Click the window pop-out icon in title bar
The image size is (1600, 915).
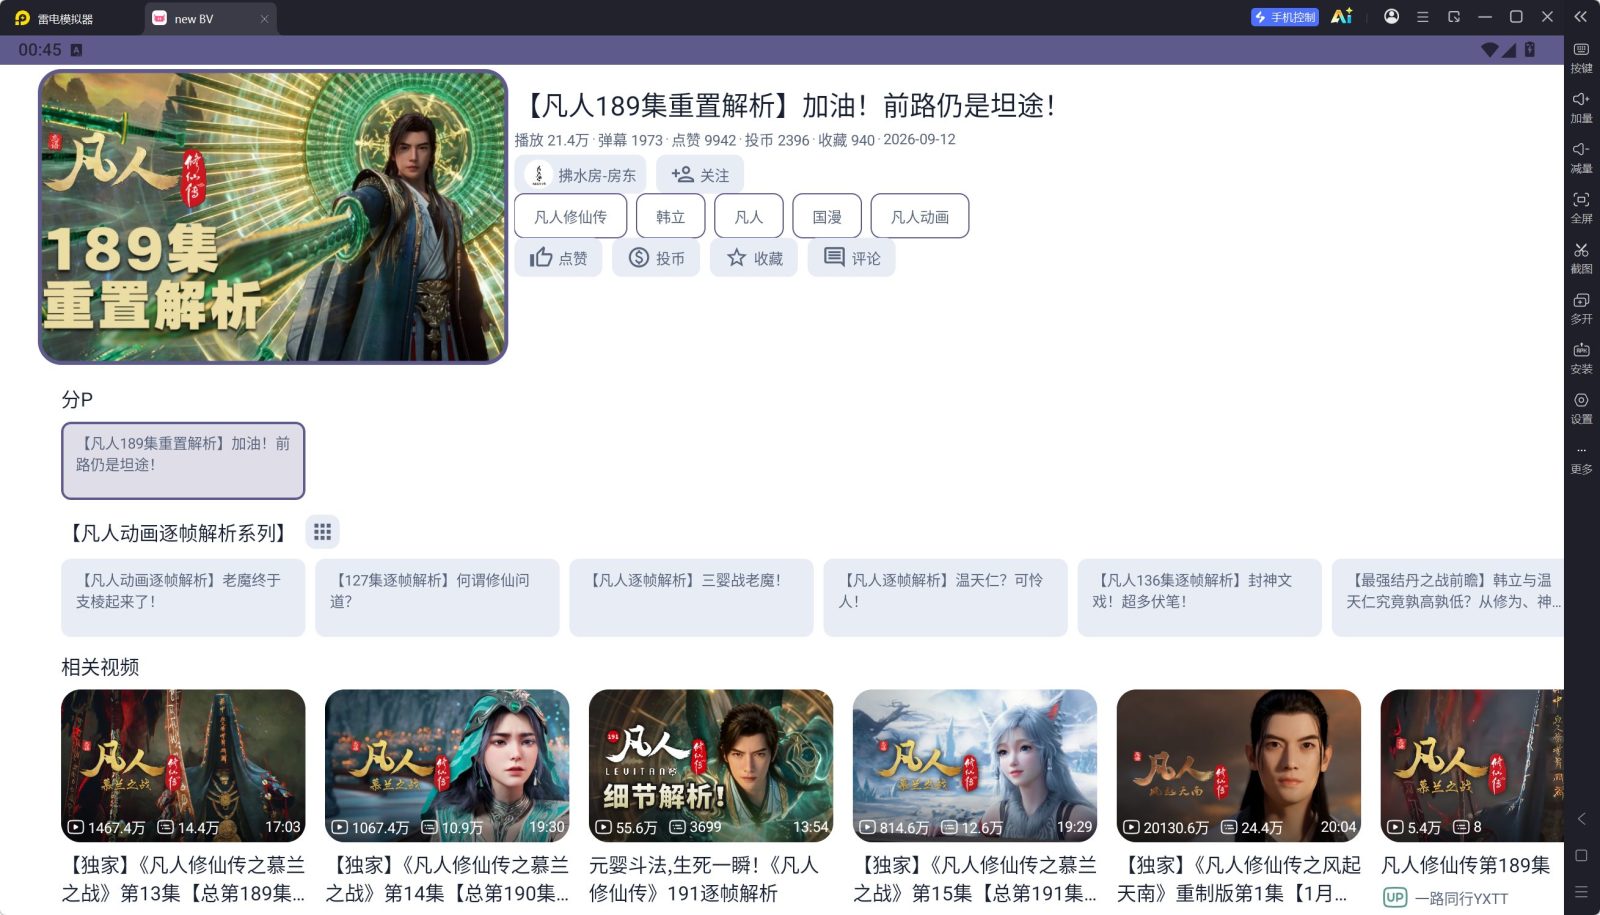tap(1454, 17)
